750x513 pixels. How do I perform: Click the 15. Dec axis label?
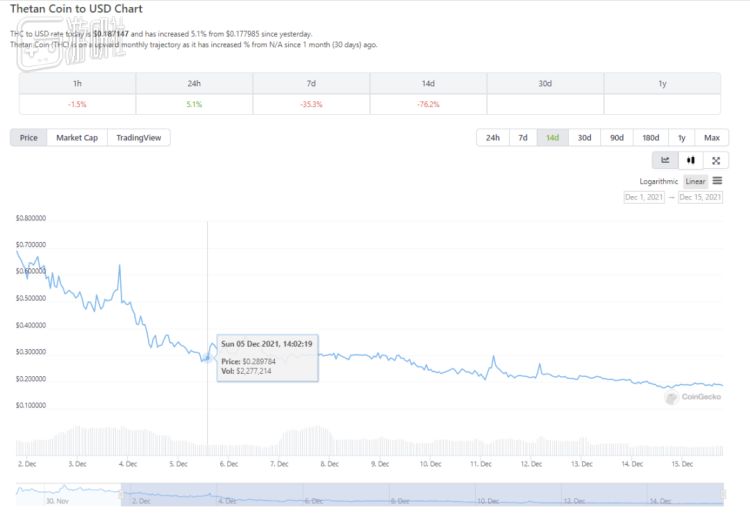coord(683,464)
